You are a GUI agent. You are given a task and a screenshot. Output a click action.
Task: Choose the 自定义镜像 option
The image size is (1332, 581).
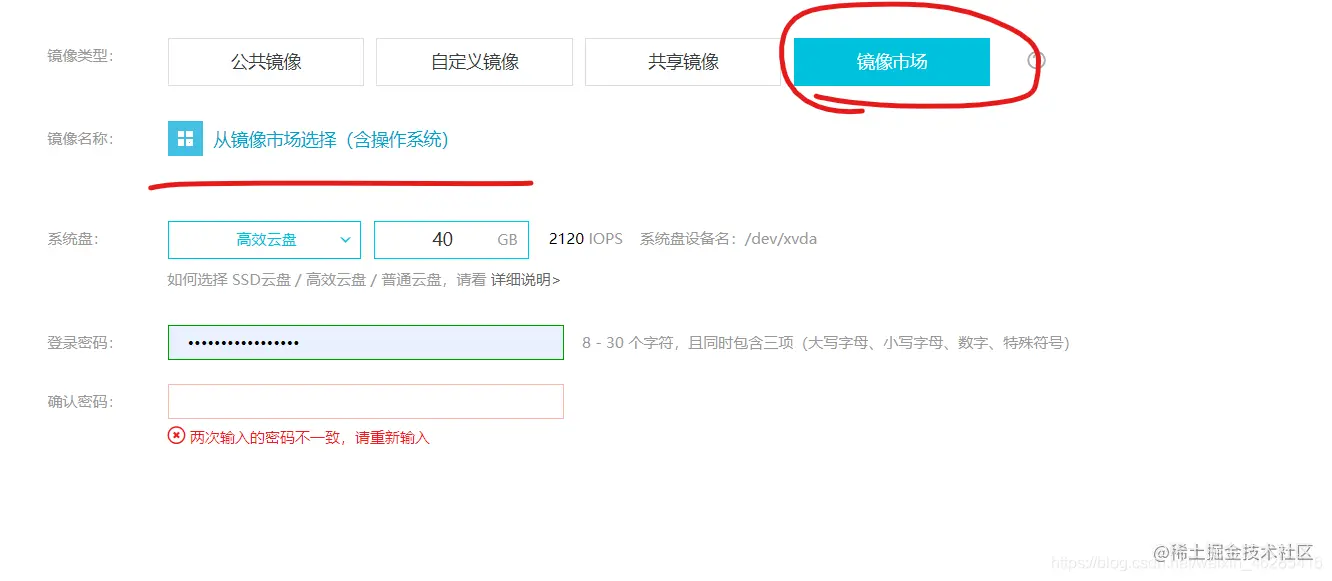coord(473,61)
